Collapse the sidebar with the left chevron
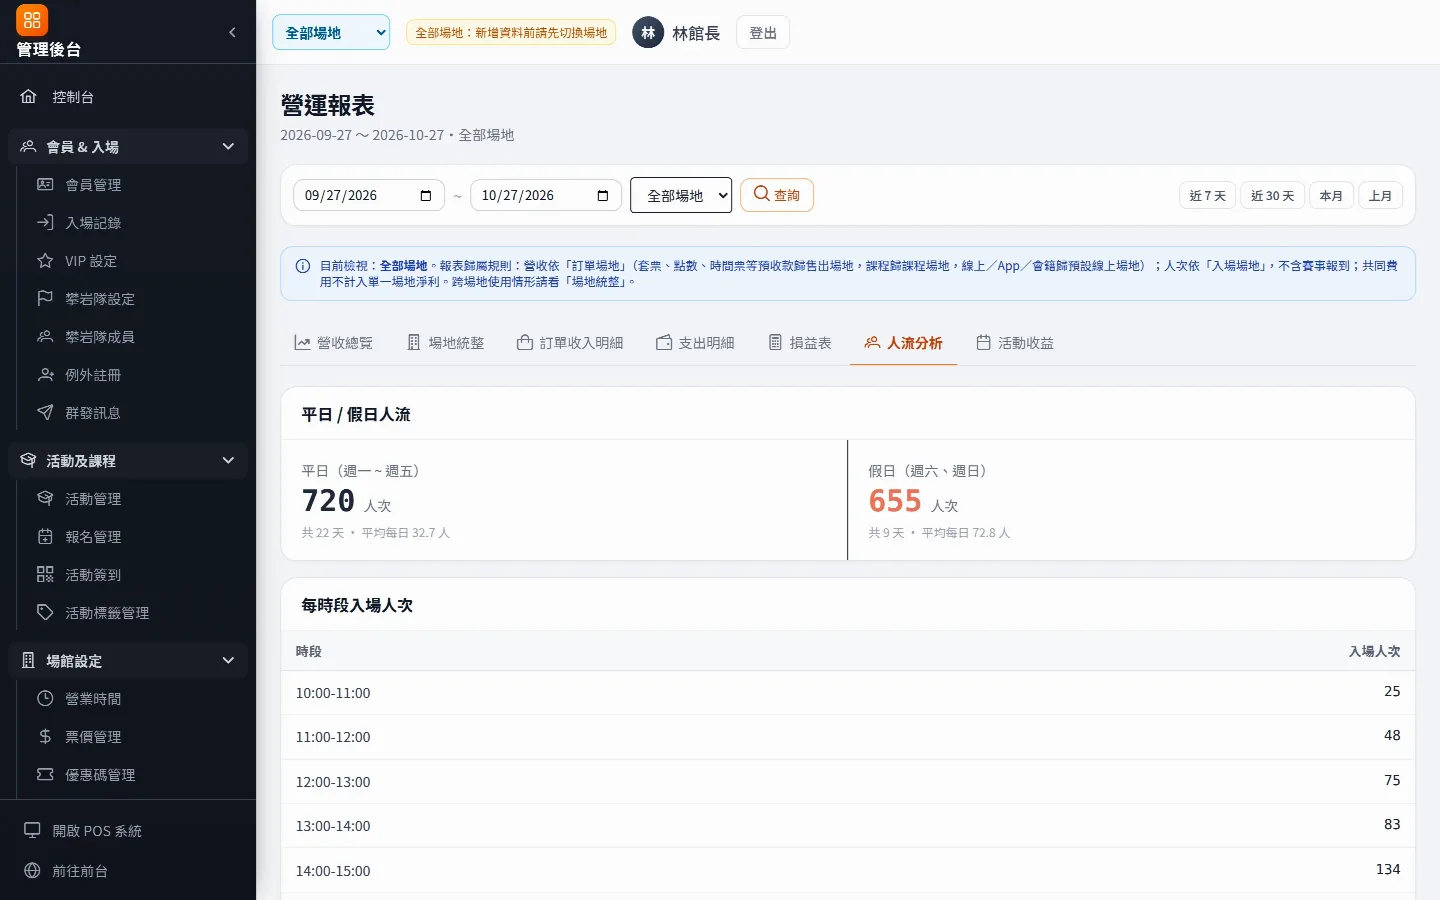 233,32
